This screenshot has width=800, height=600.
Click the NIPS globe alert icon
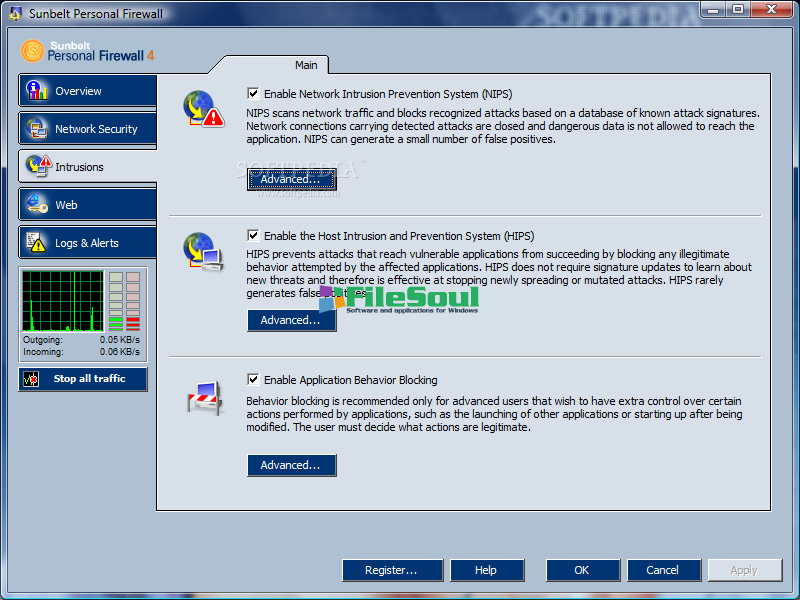(x=204, y=109)
